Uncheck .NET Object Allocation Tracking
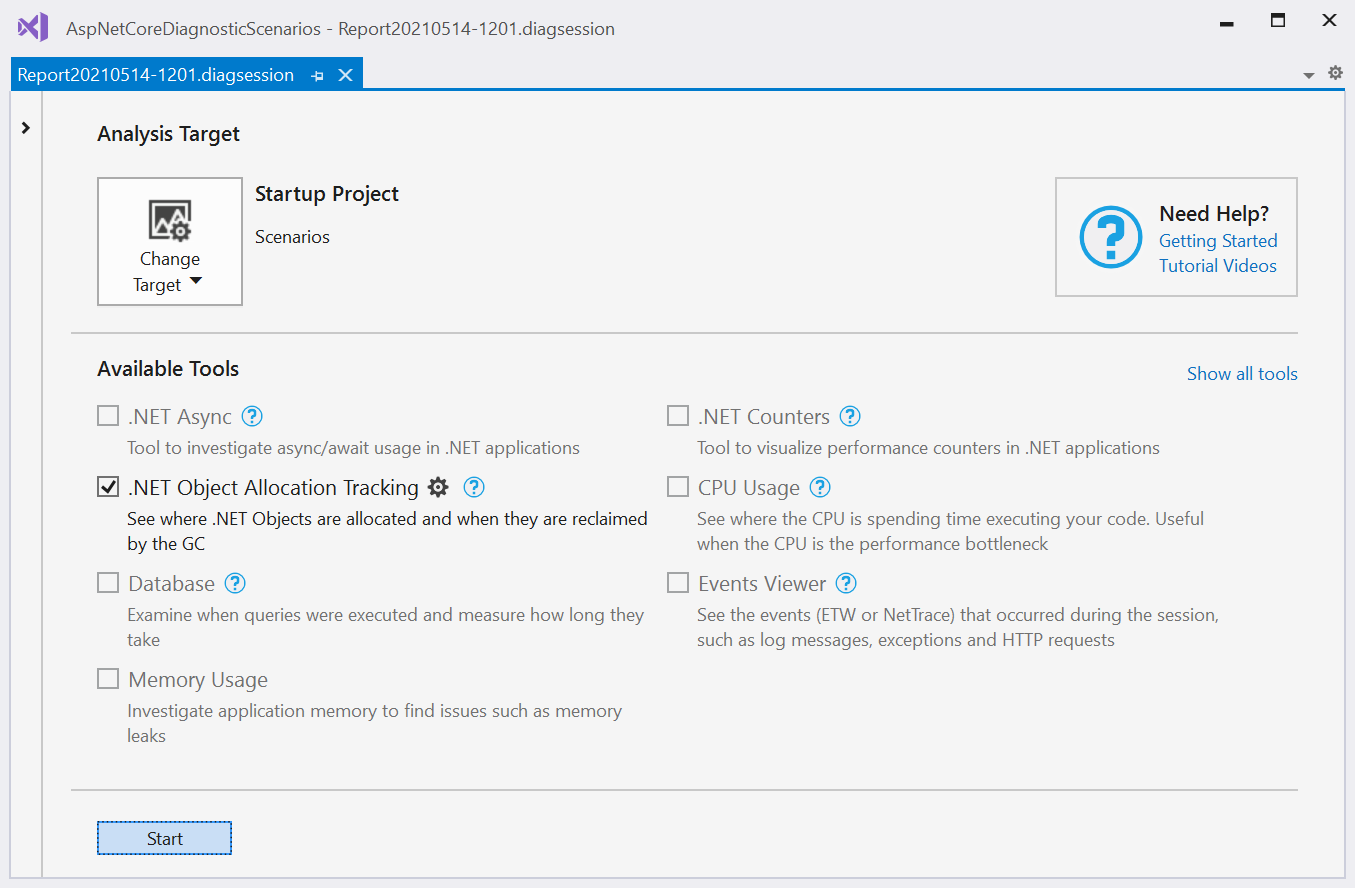 [x=108, y=487]
